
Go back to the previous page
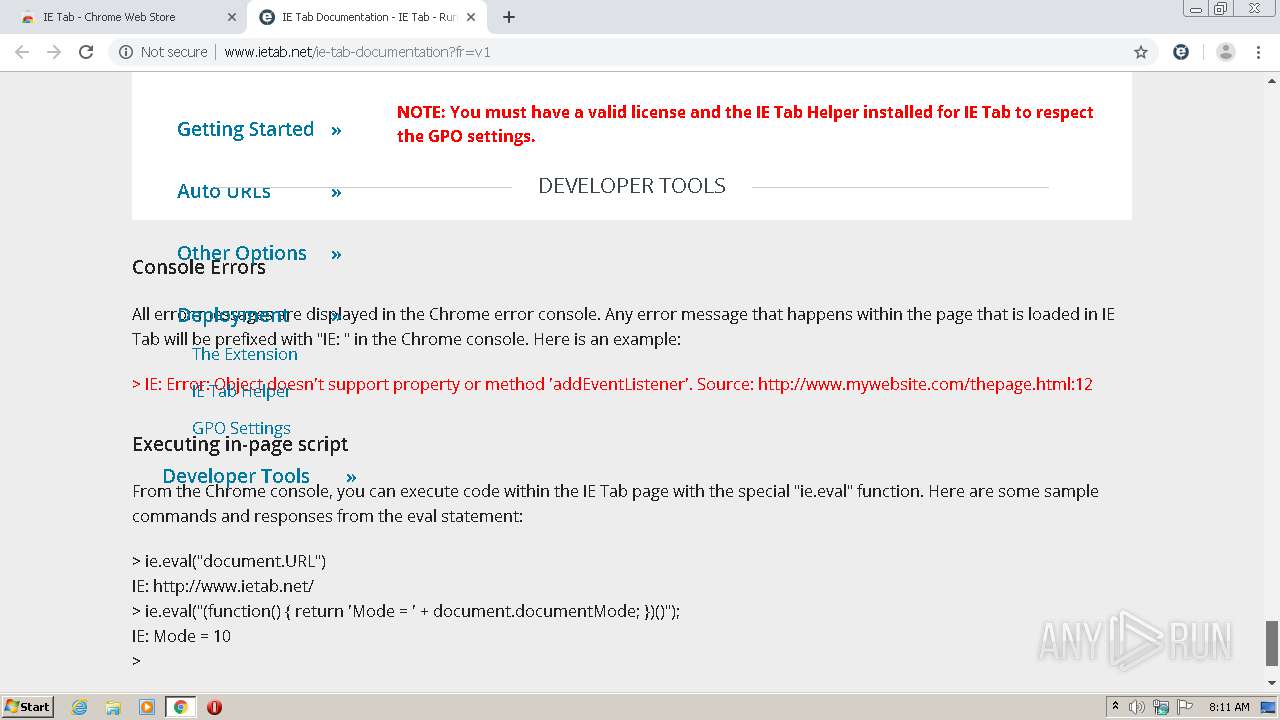(22, 52)
